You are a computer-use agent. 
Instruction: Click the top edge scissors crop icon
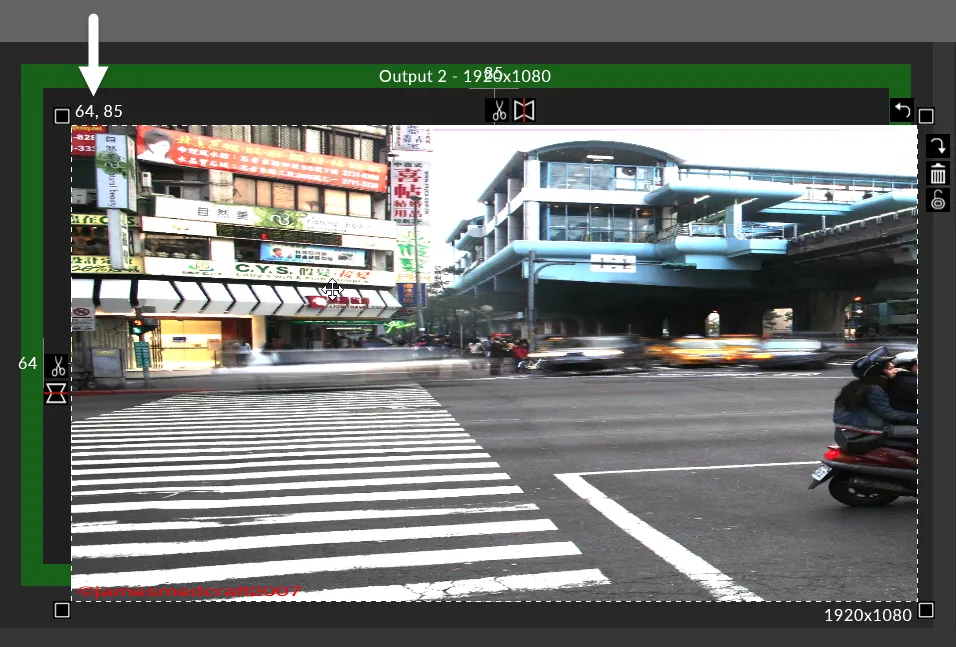click(498, 110)
